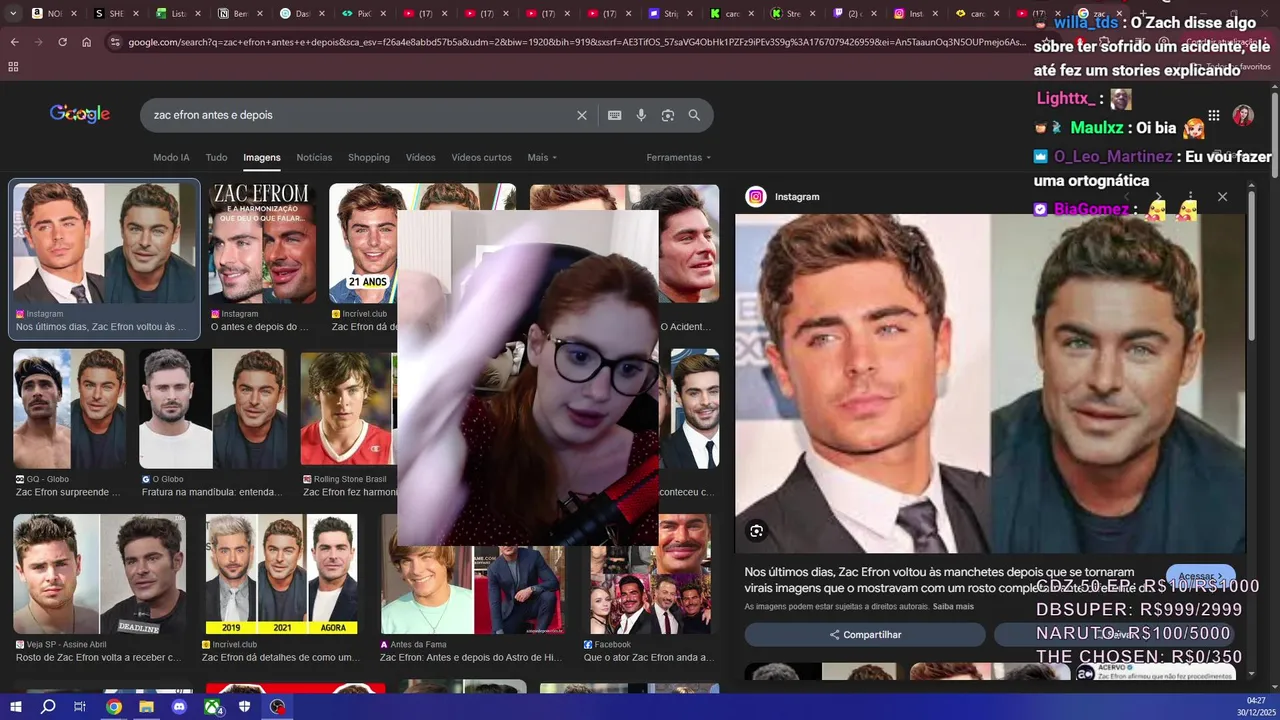This screenshot has height=720, width=1280.
Task: Open Xbox app from the taskbar
Action: [x=213, y=707]
